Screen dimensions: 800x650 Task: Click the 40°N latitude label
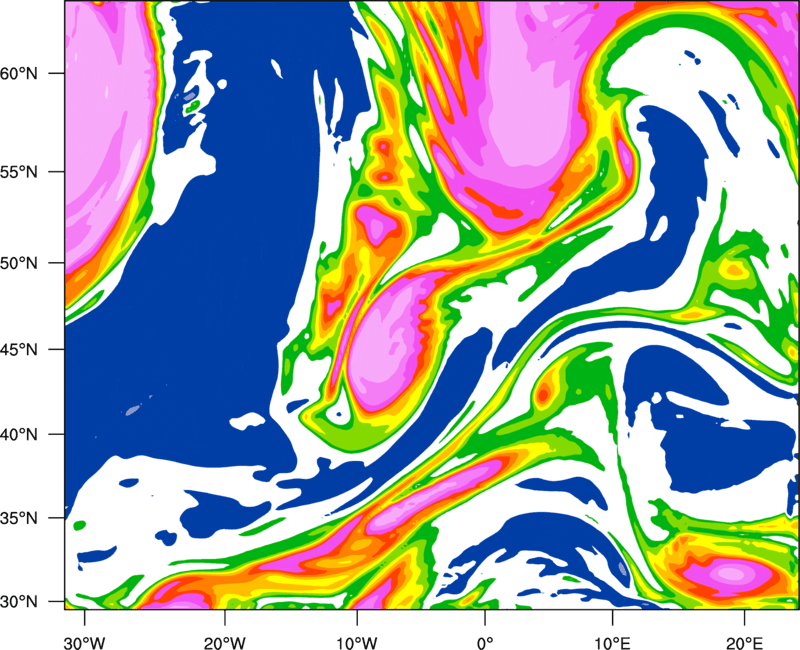pos(19,435)
